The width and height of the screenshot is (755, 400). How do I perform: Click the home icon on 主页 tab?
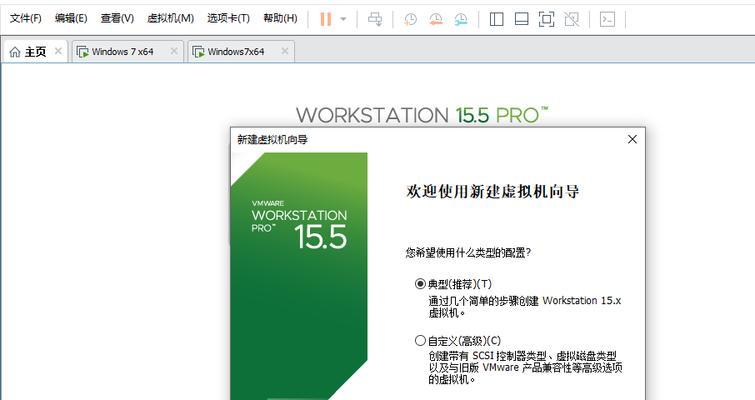coord(15,52)
